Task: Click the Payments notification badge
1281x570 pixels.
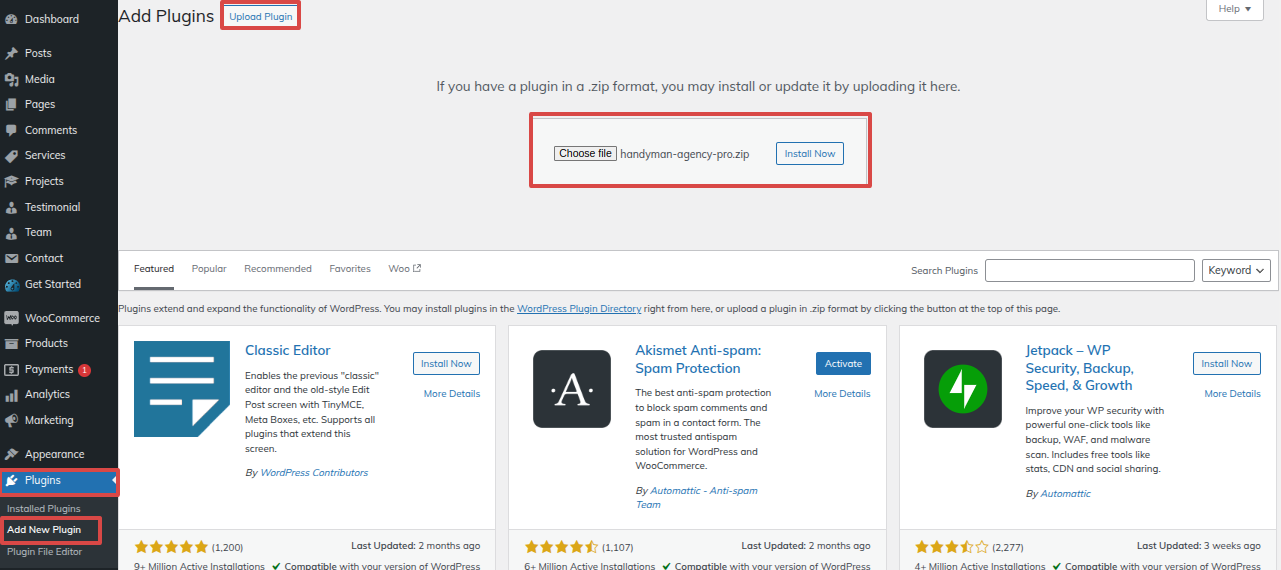Action: click(x=85, y=370)
